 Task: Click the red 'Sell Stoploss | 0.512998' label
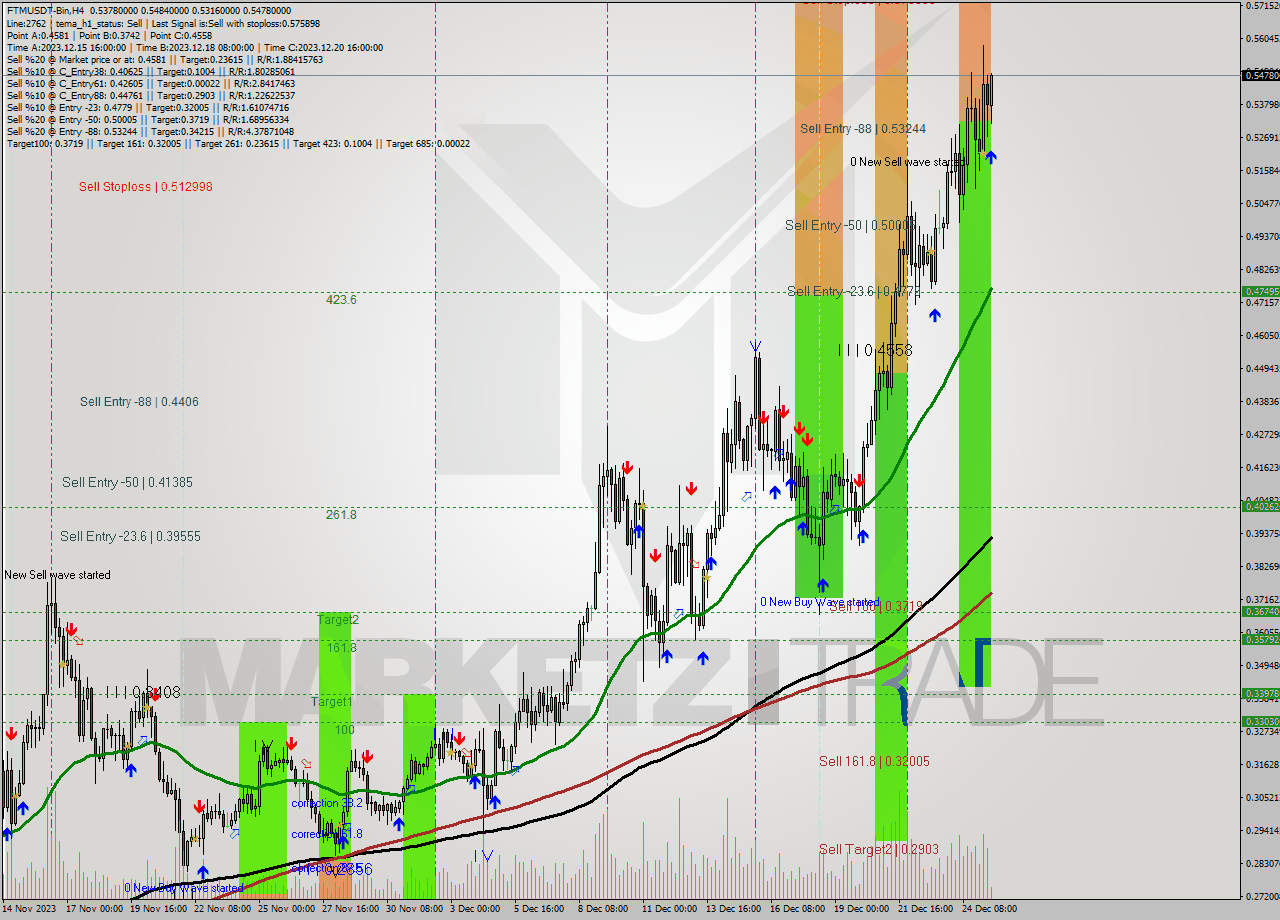[146, 187]
